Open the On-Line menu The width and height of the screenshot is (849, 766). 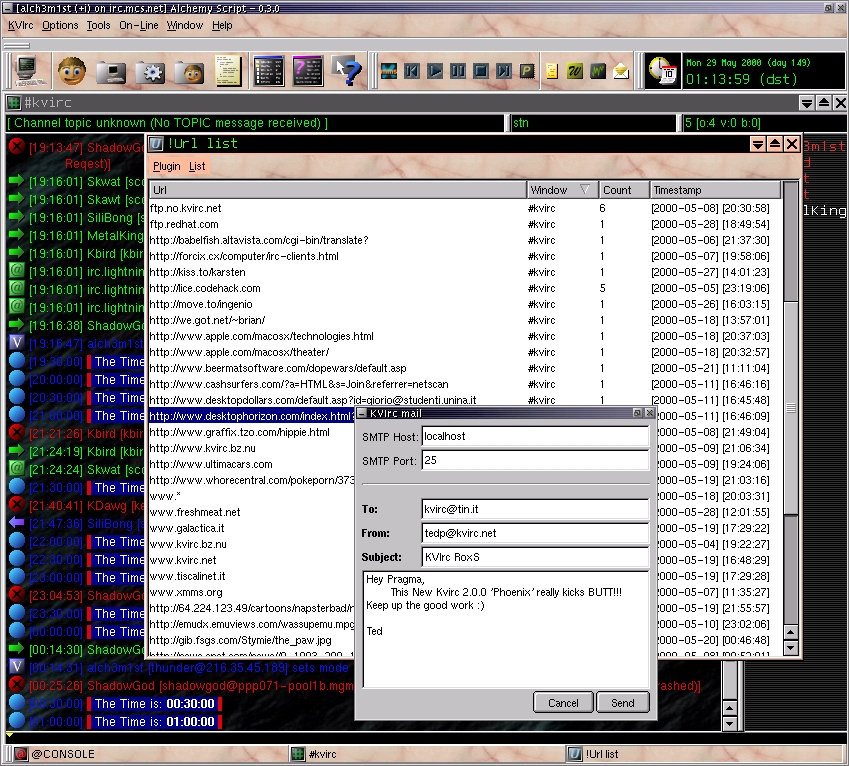point(138,25)
